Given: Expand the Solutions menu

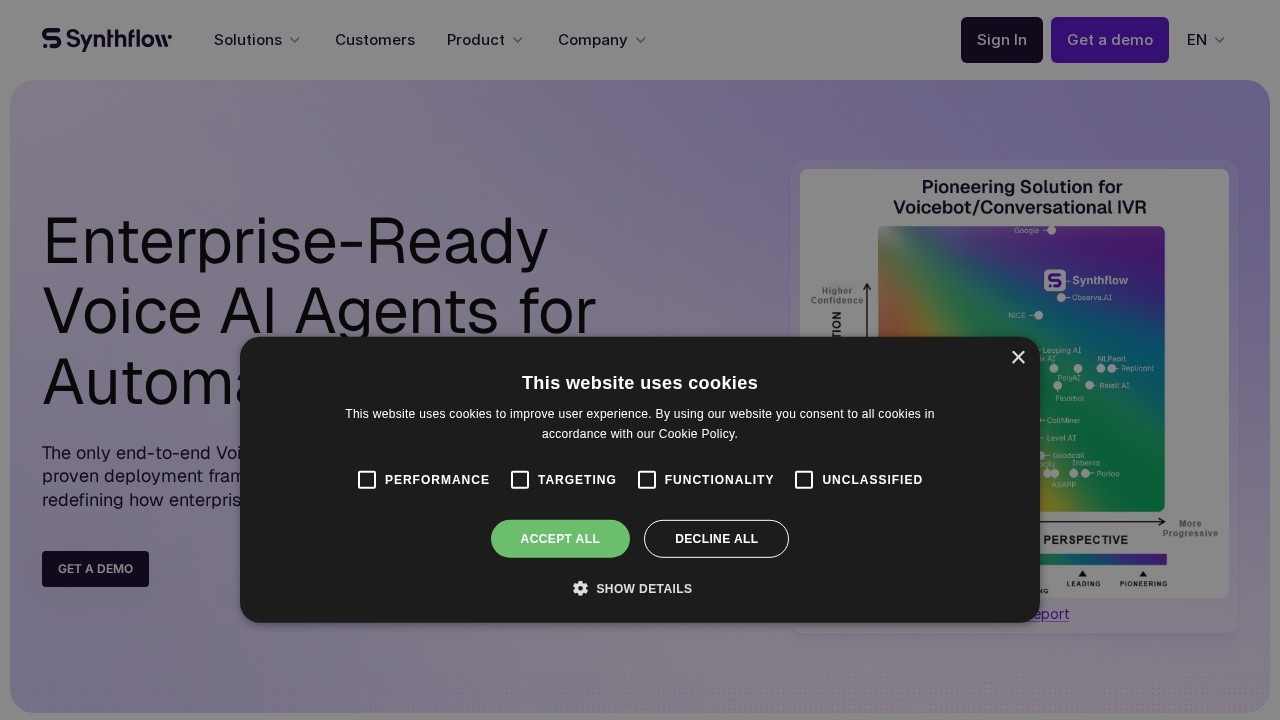Looking at the screenshot, I should [257, 40].
